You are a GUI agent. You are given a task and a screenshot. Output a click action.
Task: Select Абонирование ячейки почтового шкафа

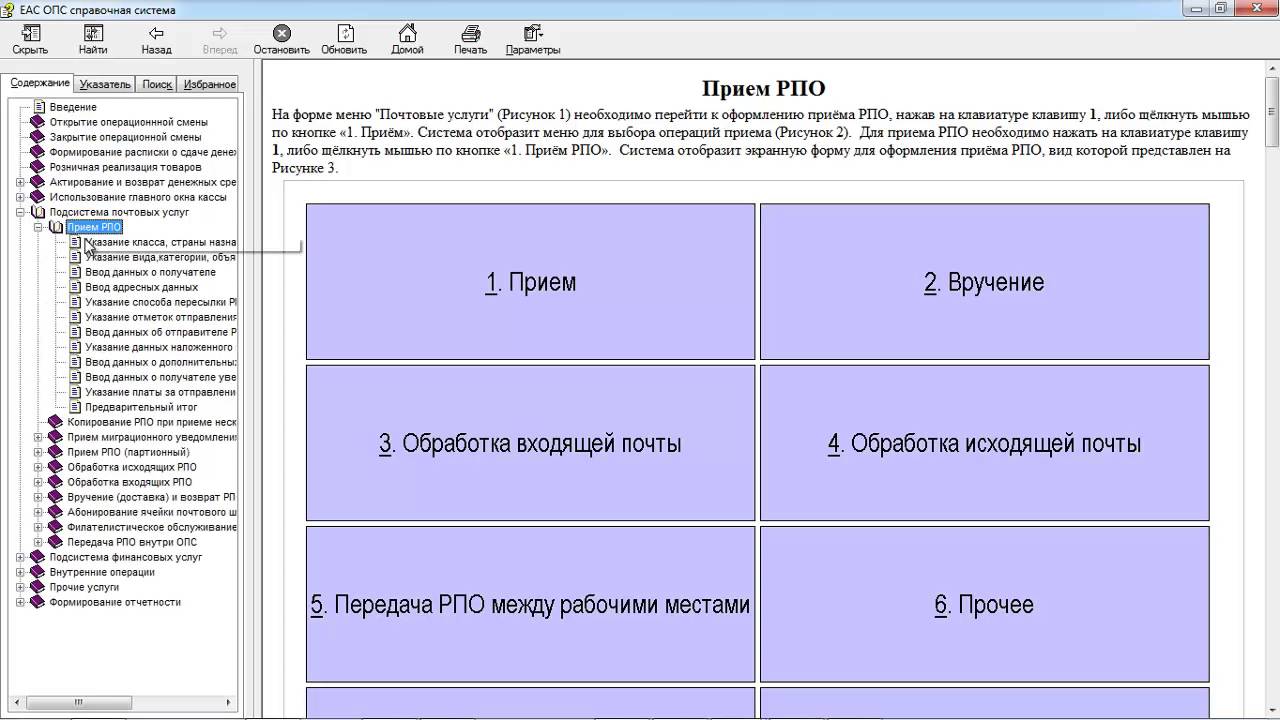coord(152,512)
